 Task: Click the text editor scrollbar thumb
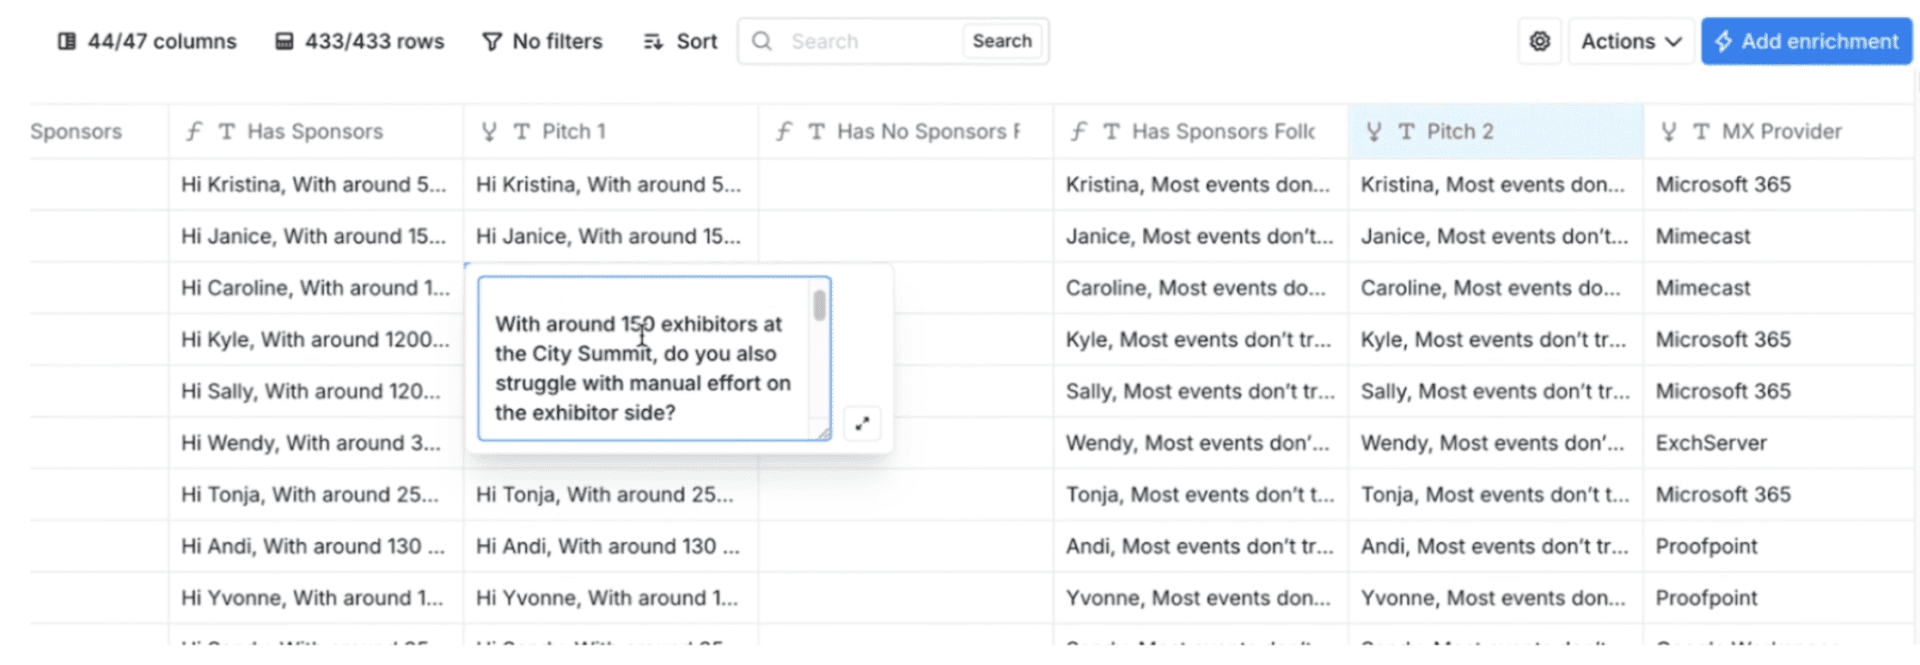pos(819,305)
